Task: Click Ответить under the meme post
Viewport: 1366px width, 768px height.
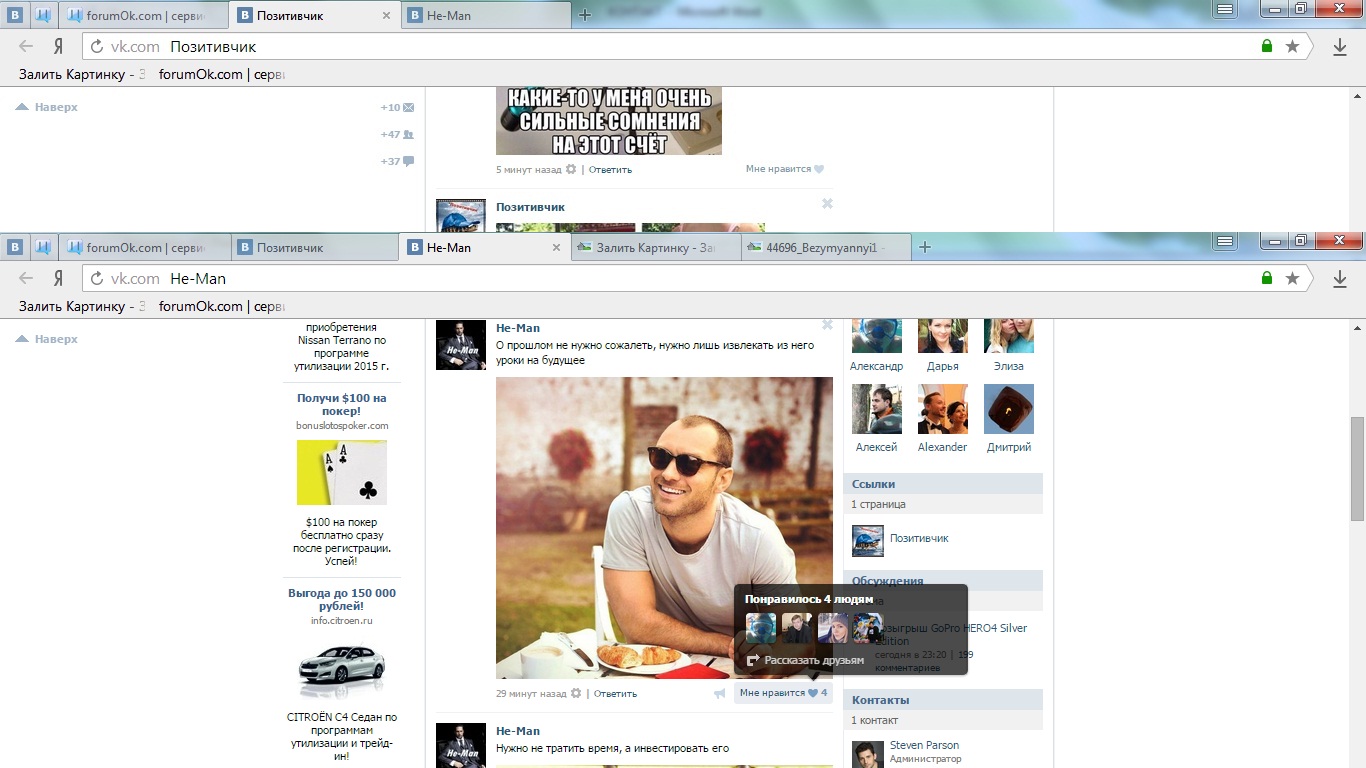Action: tap(610, 169)
